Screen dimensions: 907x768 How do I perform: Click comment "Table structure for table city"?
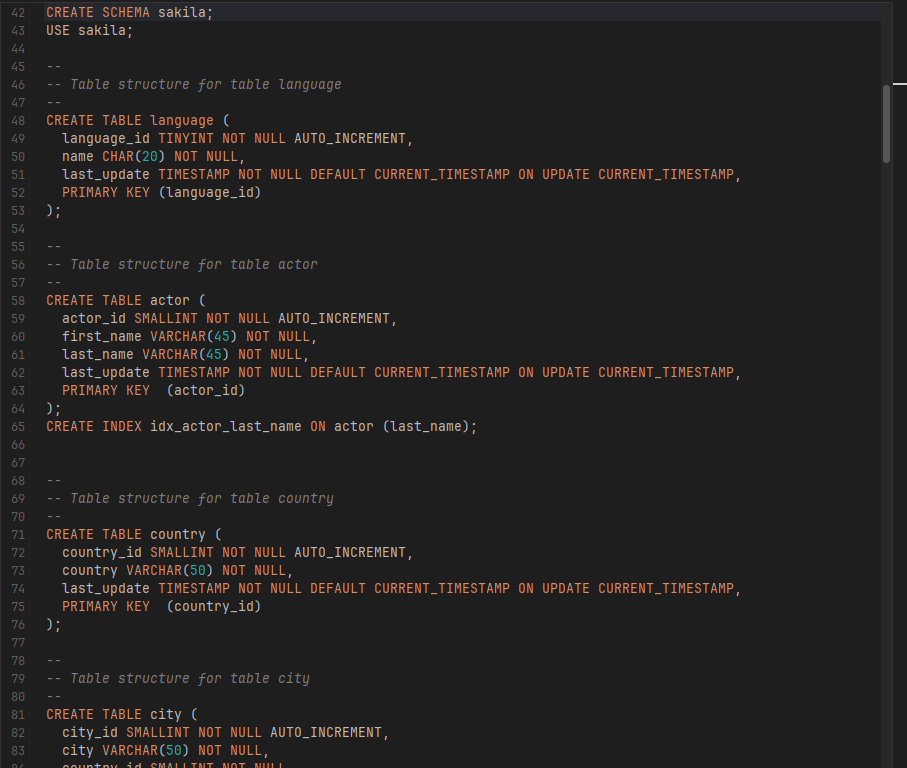[190, 678]
